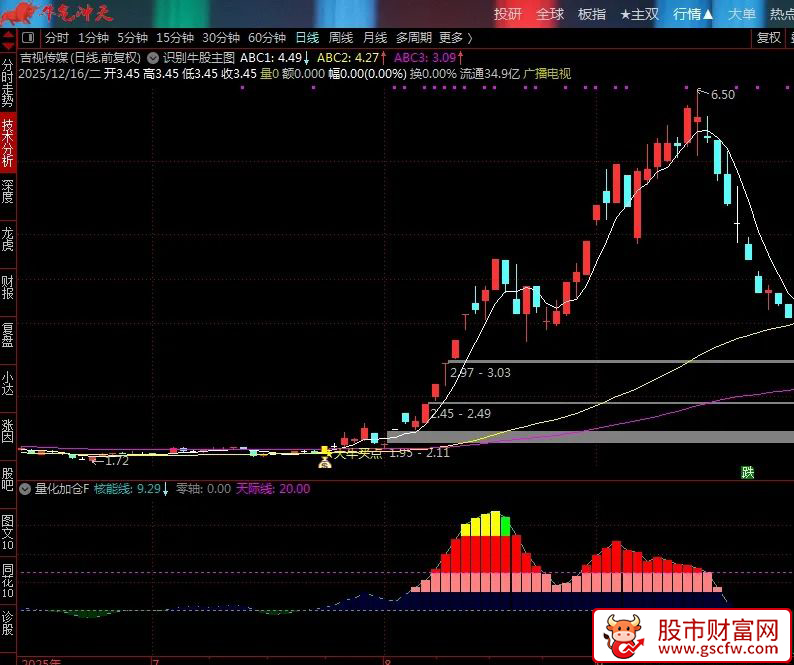Switch to the 月线 monthly chart
Image resolution: width=794 pixels, height=665 pixels.
pos(375,38)
